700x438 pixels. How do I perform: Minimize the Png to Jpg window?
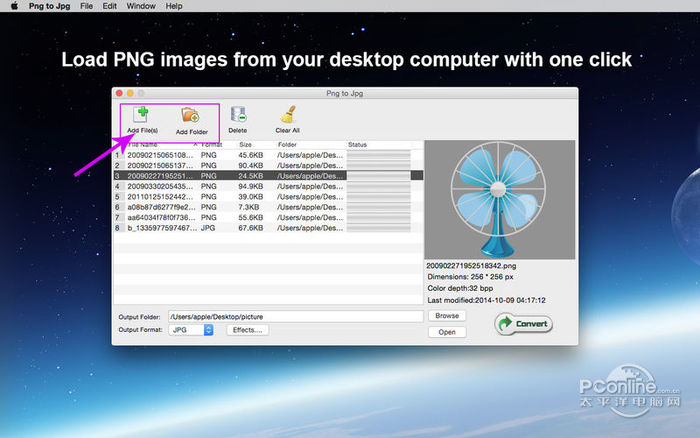point(130,93)
